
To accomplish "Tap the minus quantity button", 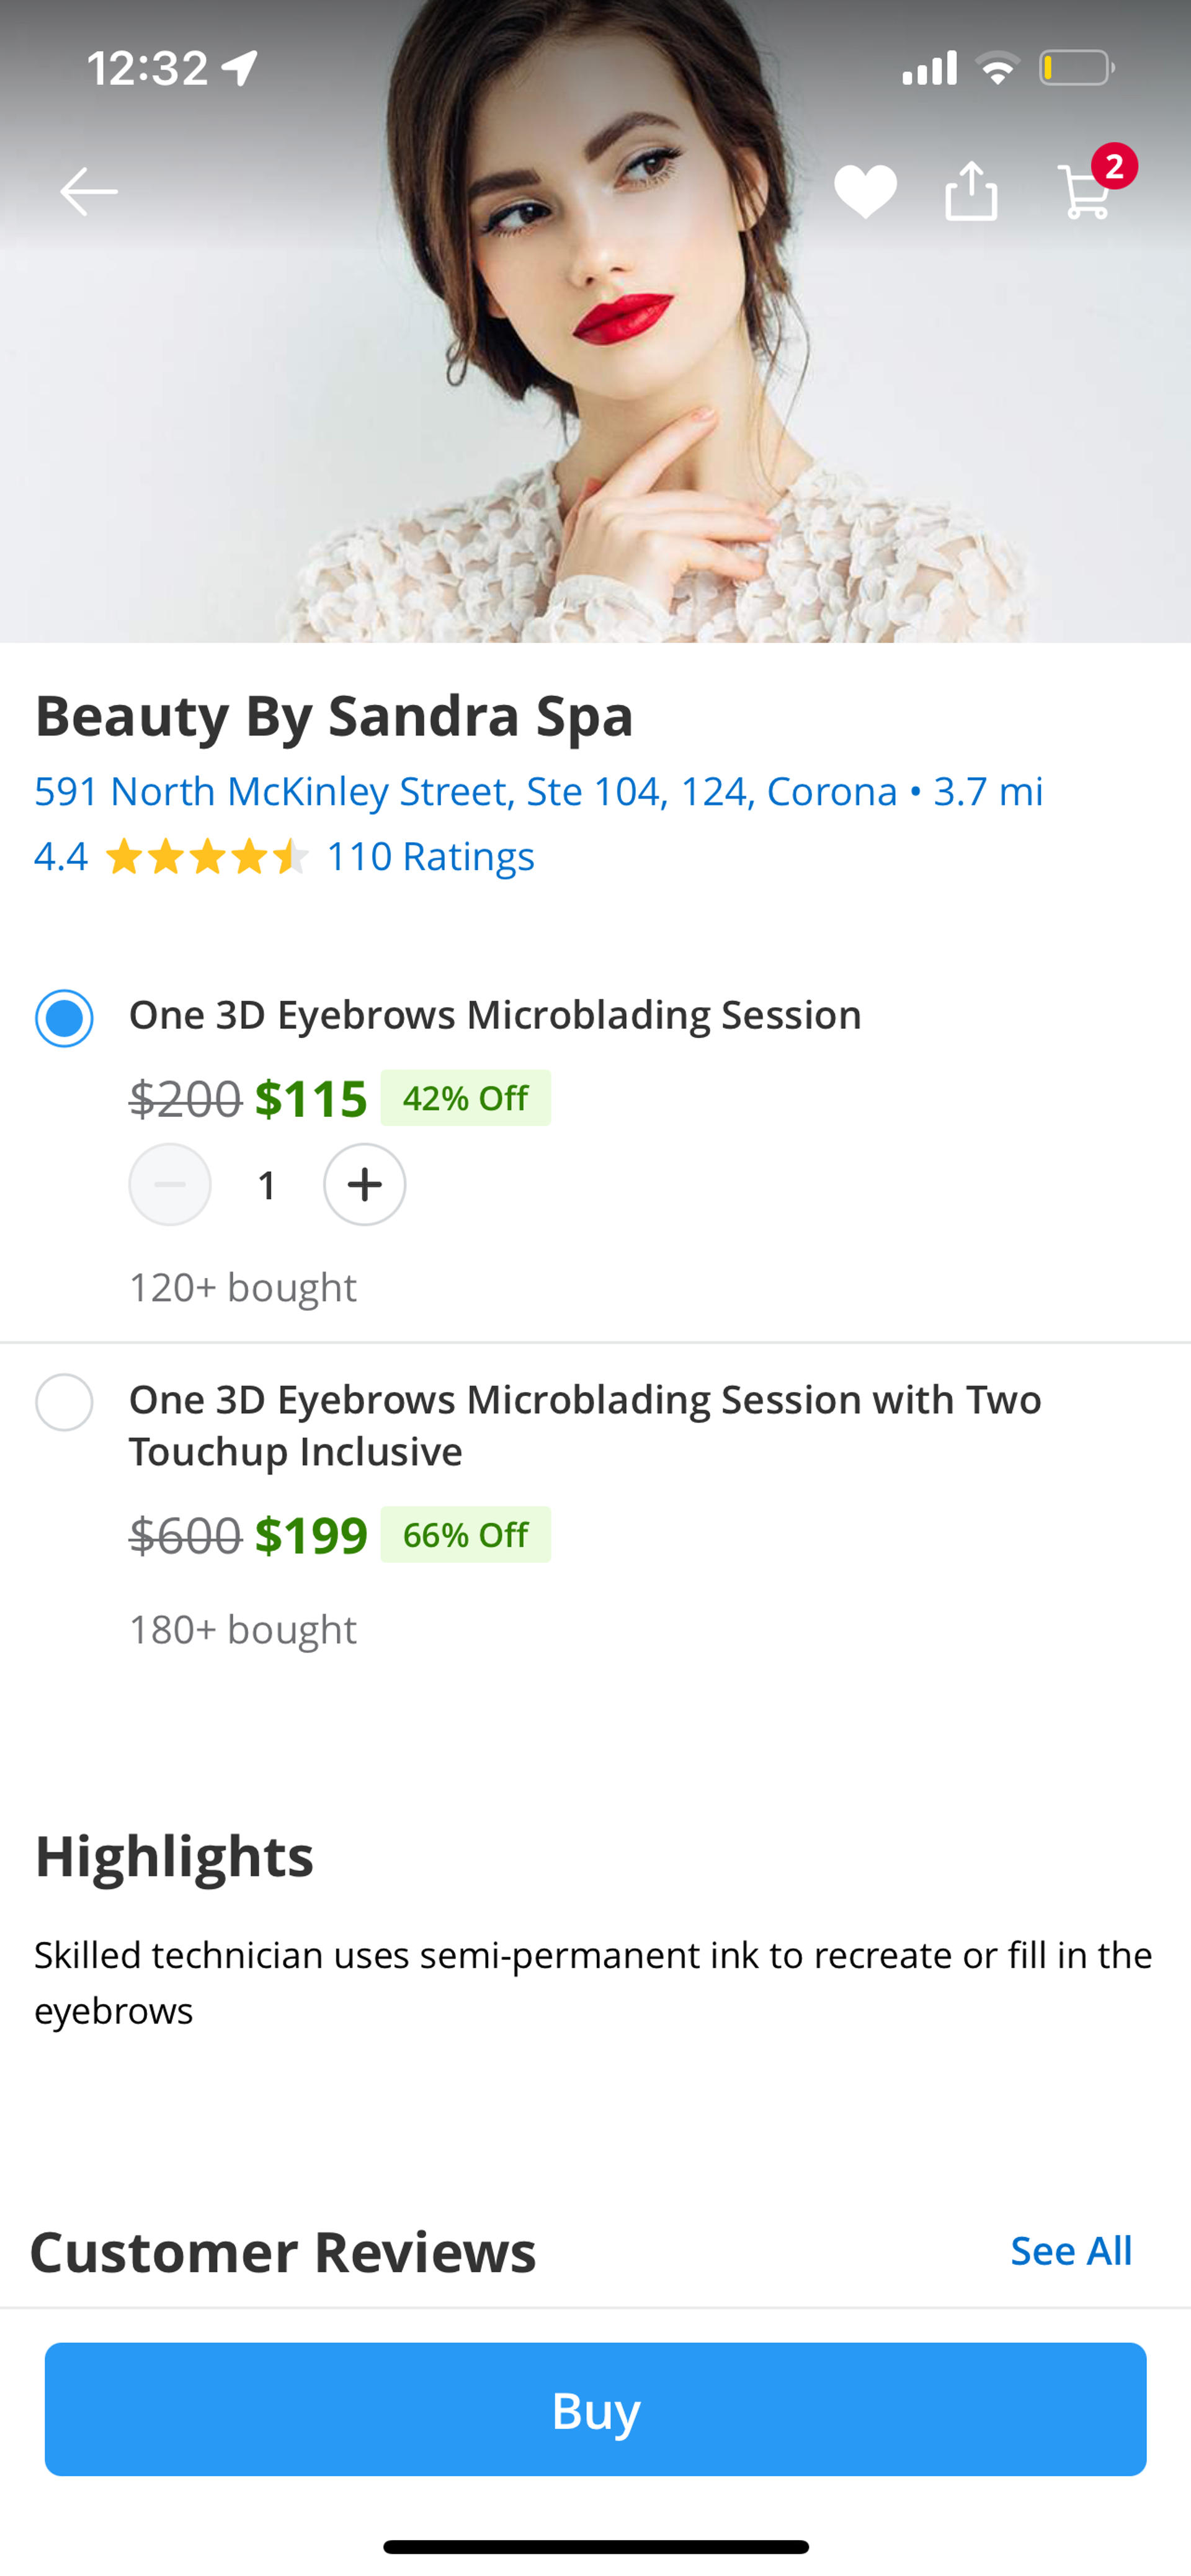I will (x=170, y=1184).
